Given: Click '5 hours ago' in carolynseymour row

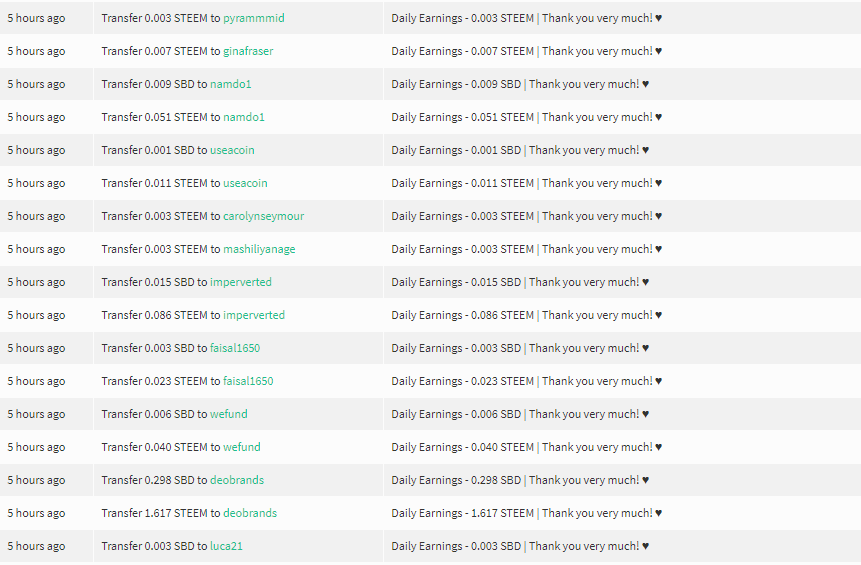Looking at the screenshot, I should point(36,216).
